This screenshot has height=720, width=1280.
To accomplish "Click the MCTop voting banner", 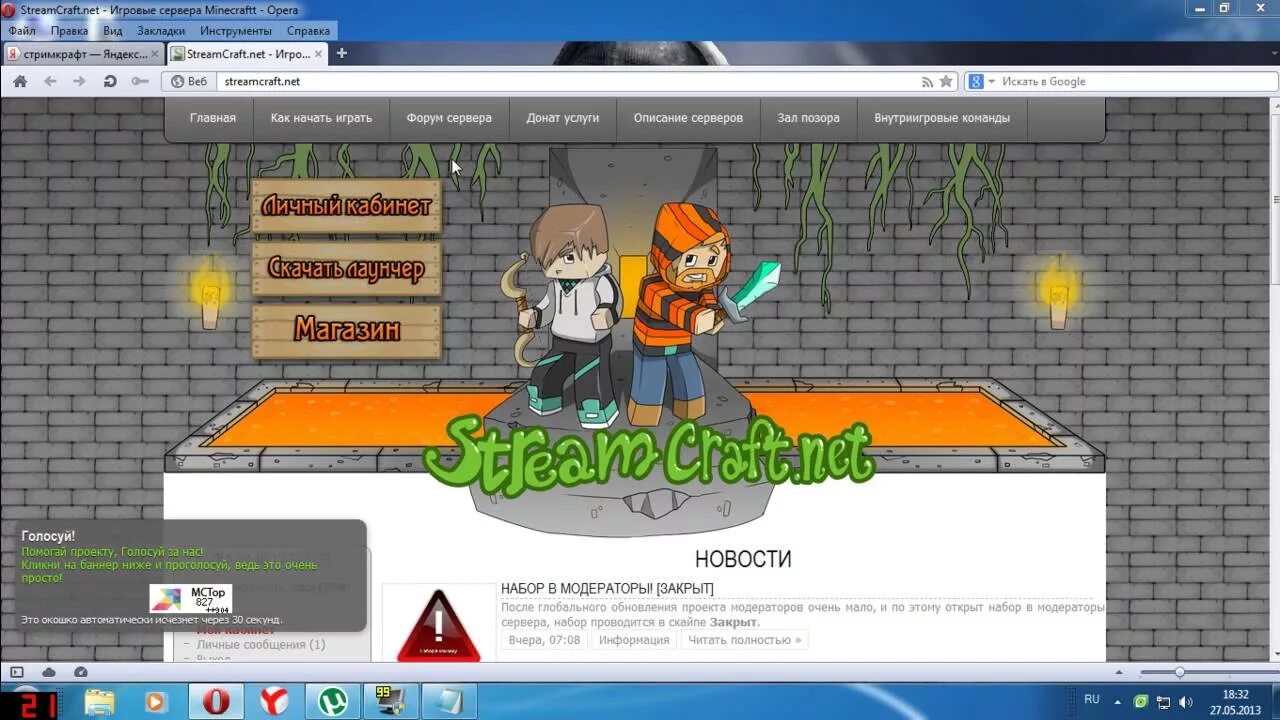I will [x=190, y=599].
